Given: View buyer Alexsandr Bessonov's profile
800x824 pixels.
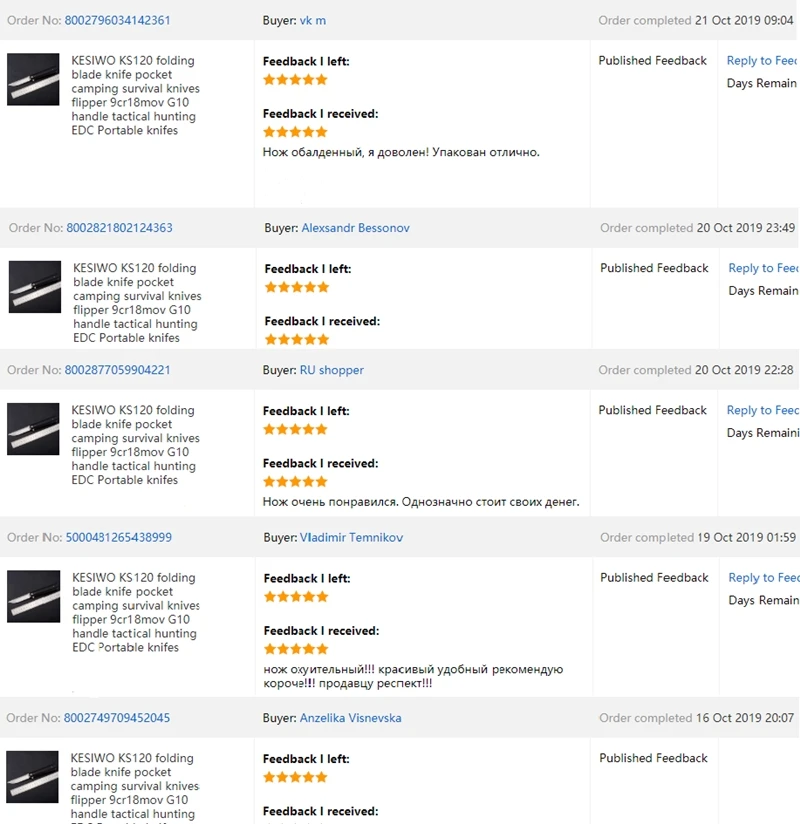Looking at the screenshot, I should (355, 228).
